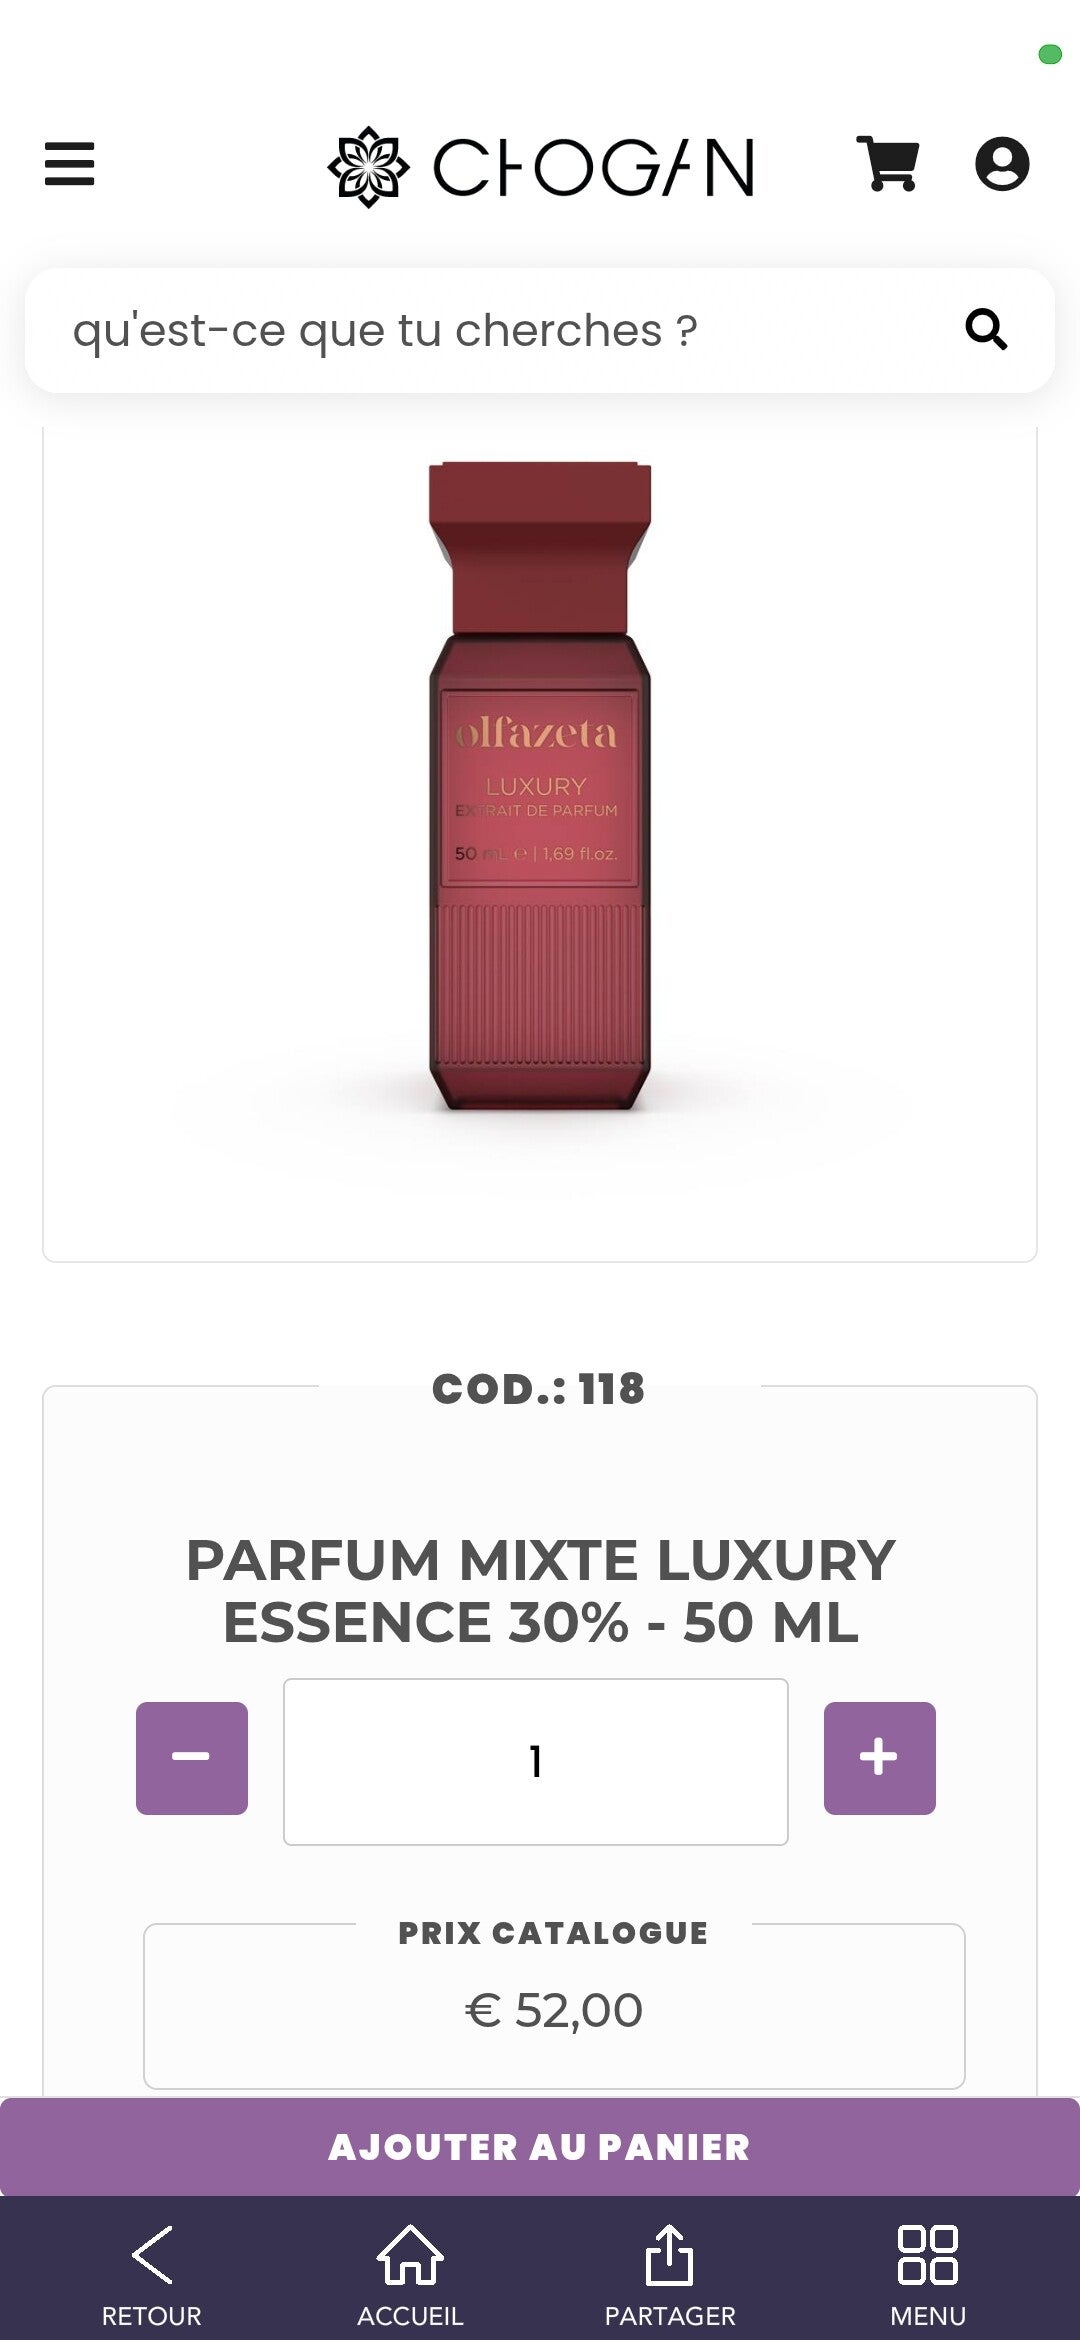Image resolution: width=1080 pixels, height=2340 pixels.
Task: Increase quantity with the plus button
Action: click(880, 1758)
